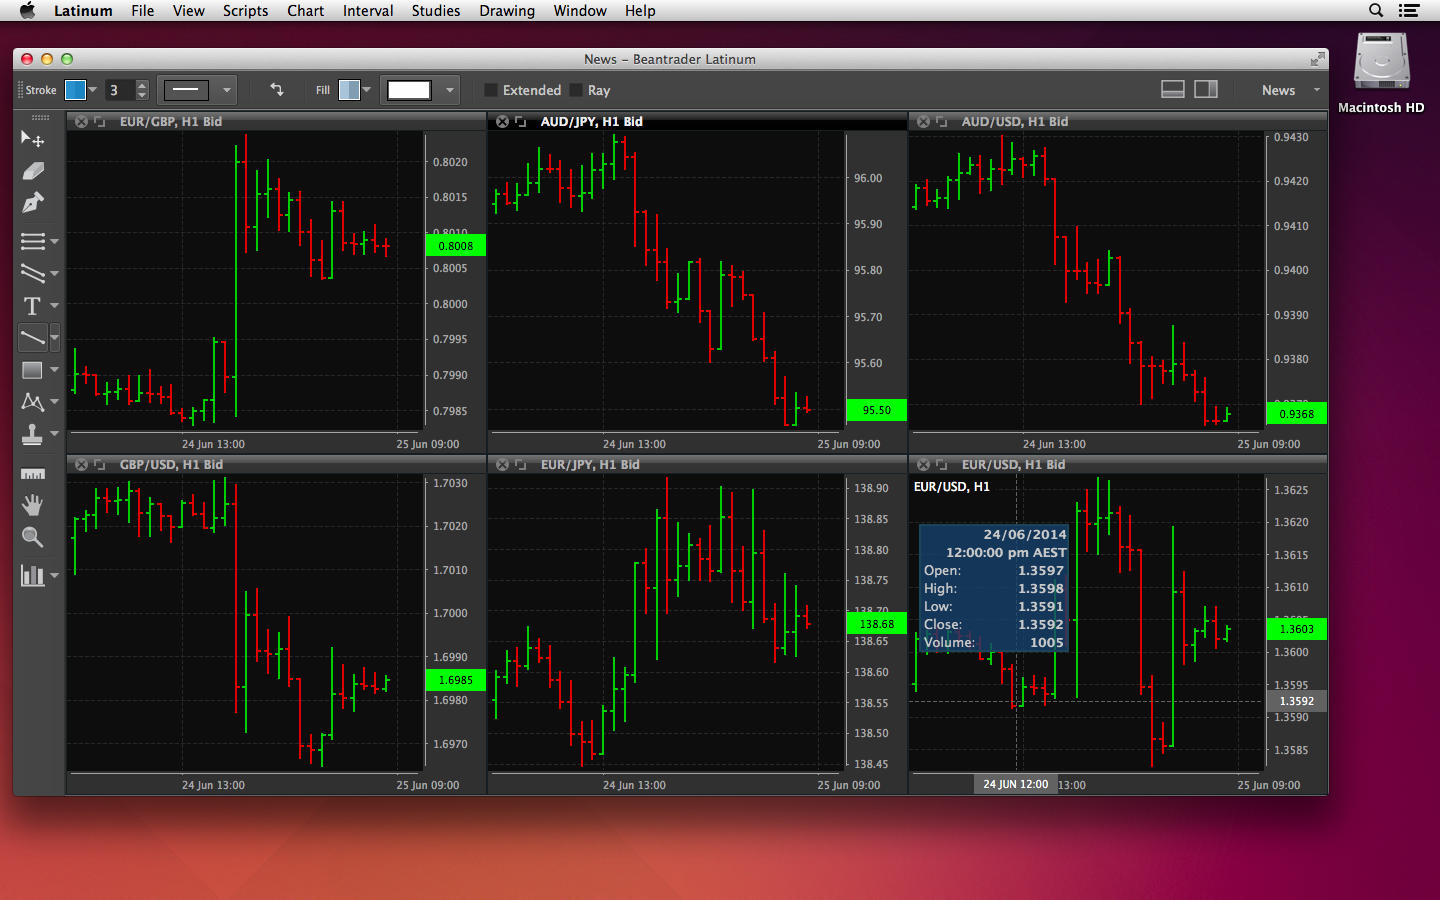The width and height of the screenshot is (1440, 900).
Task: Open the Interval menu
Action: pyautogui.click(x=368, y=11)
